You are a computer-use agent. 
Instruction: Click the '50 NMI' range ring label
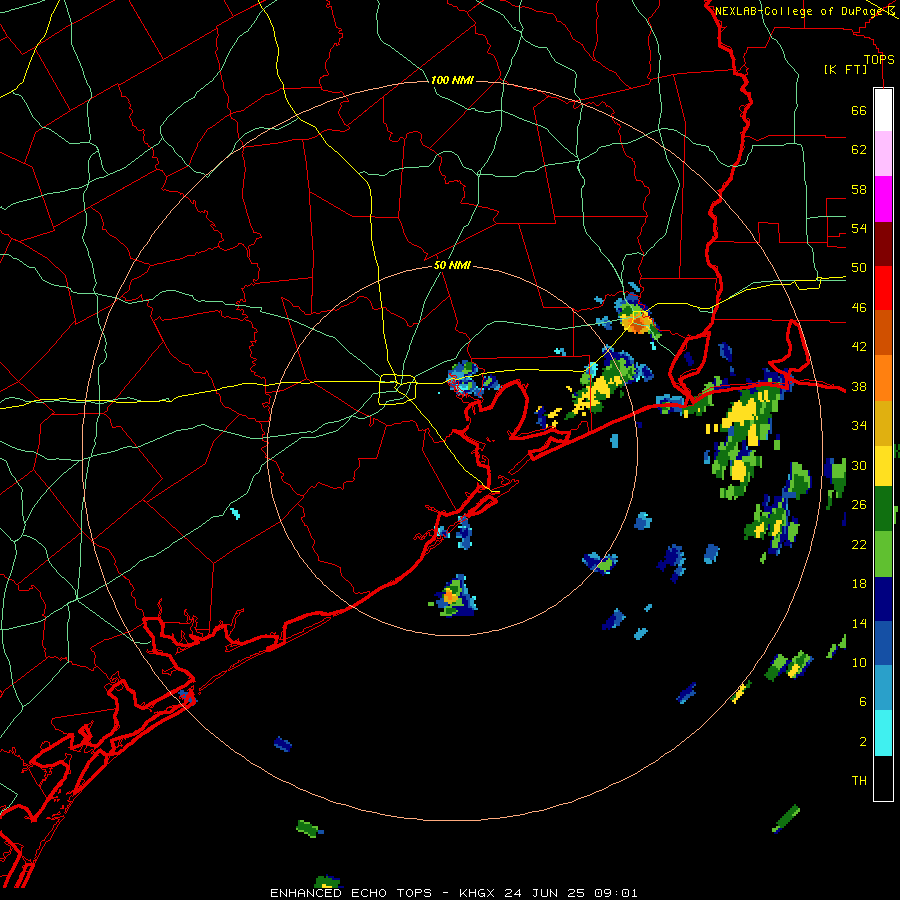(452, 265)
